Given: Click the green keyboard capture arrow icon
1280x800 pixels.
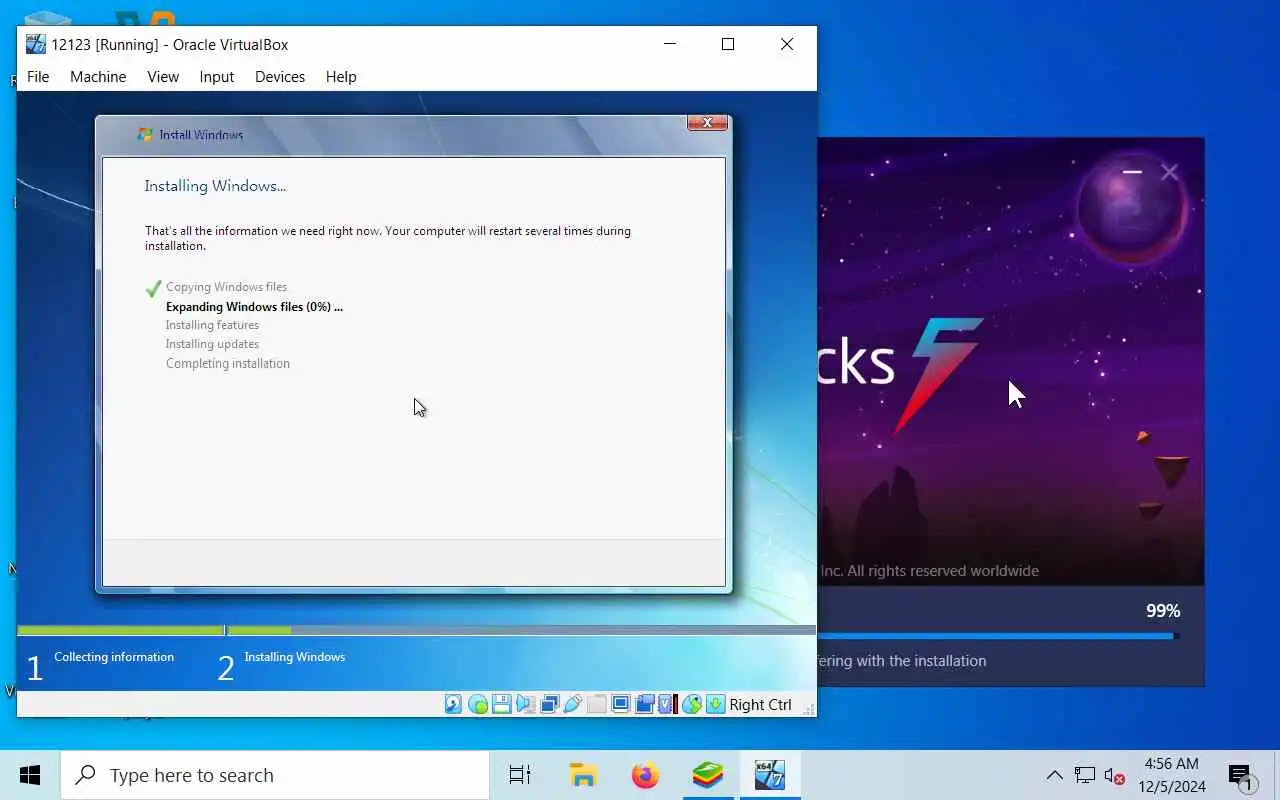Looking at the screenshot, I should tap(716, 704).
